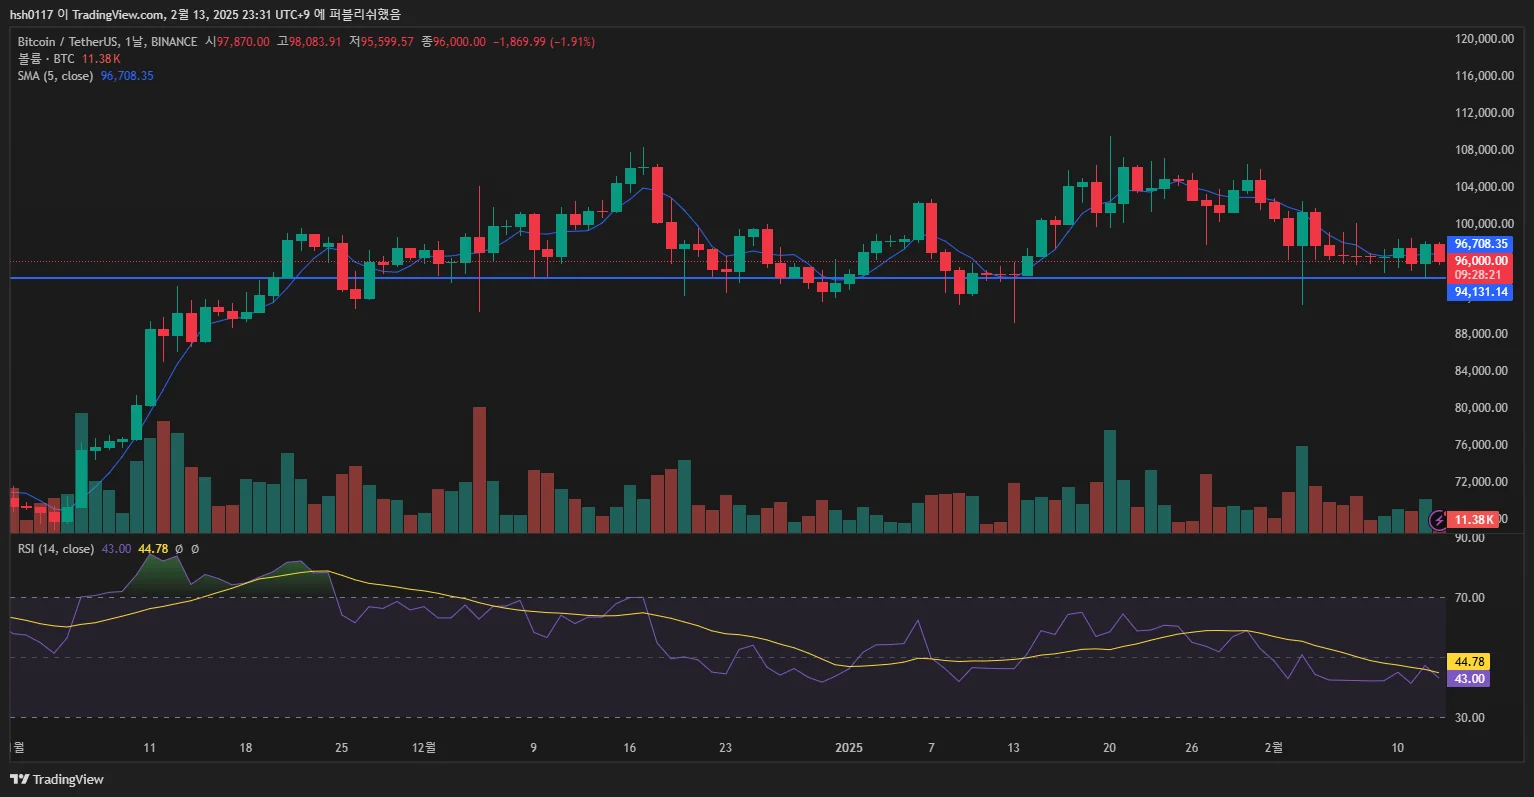Click the date label 10 on time axis
The image size is (1534, 797).
[x=1397, y=748]
